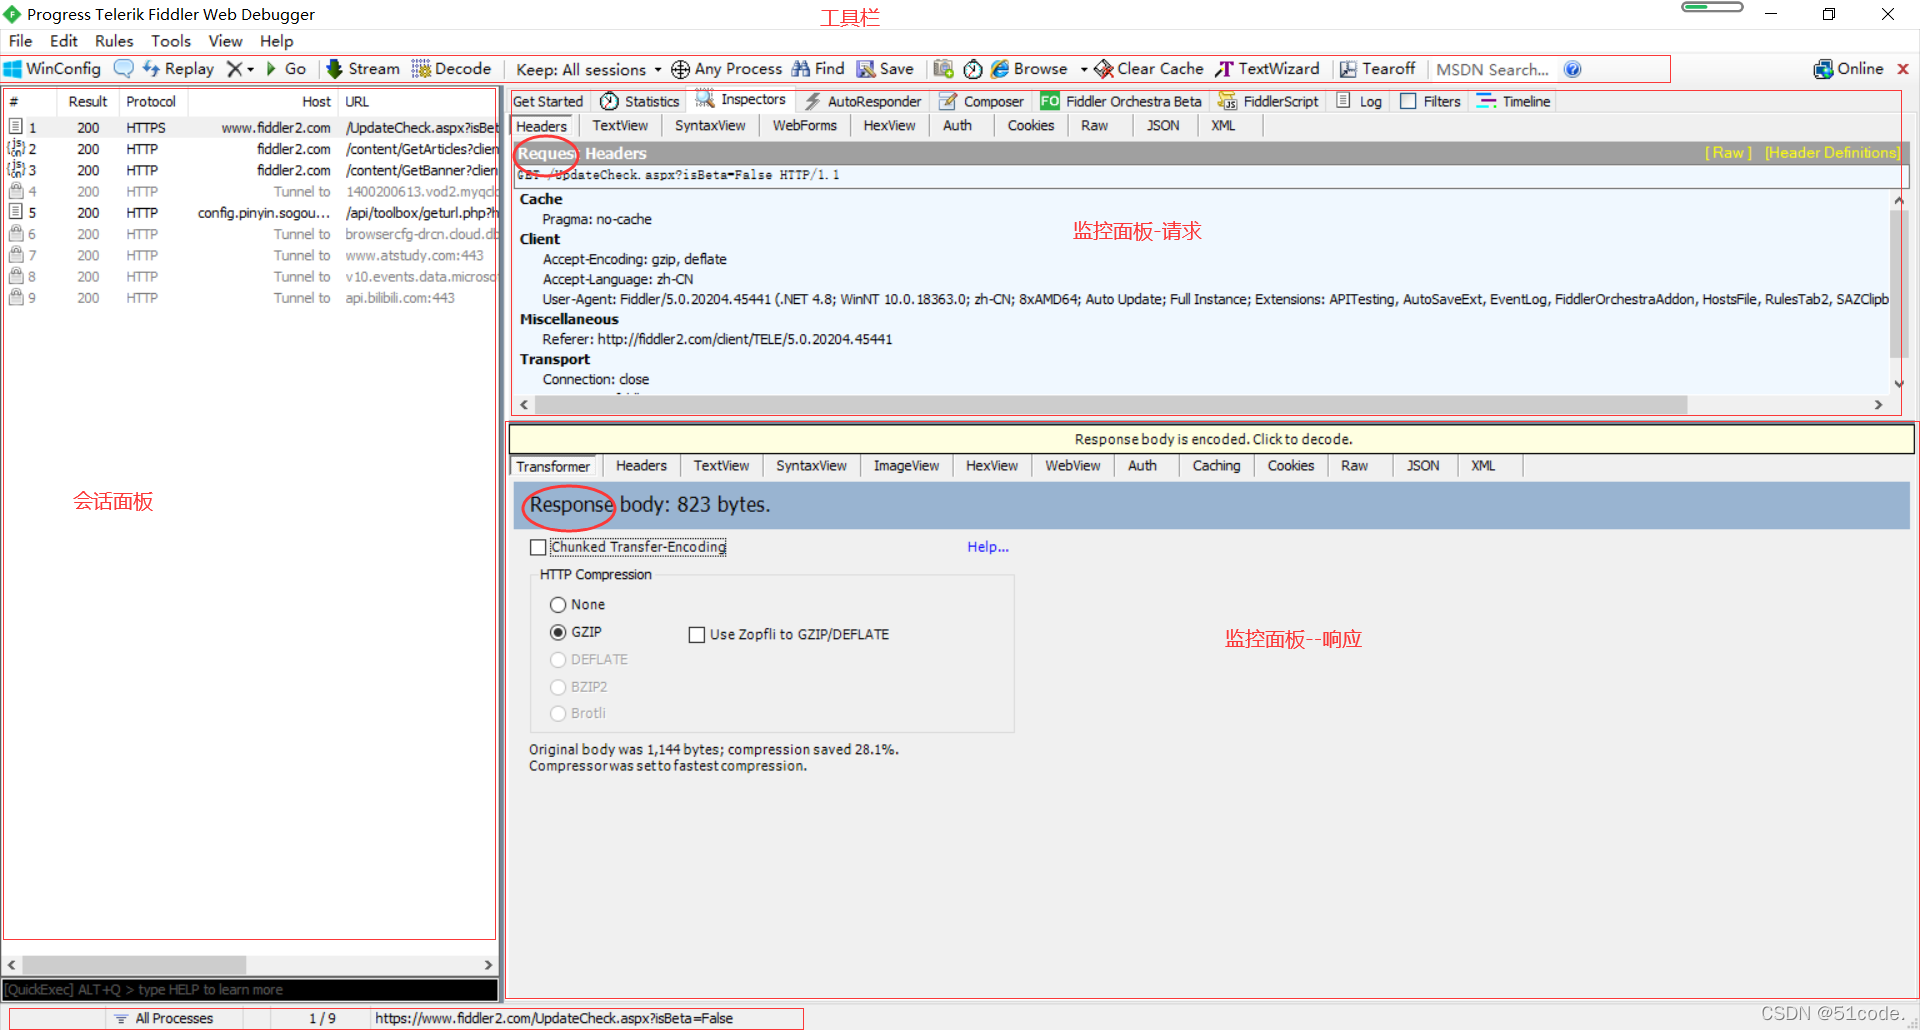Select the DEFLATE radio button
The width and height of the screenshot is (1920, 1030).
tap(558, 660)
